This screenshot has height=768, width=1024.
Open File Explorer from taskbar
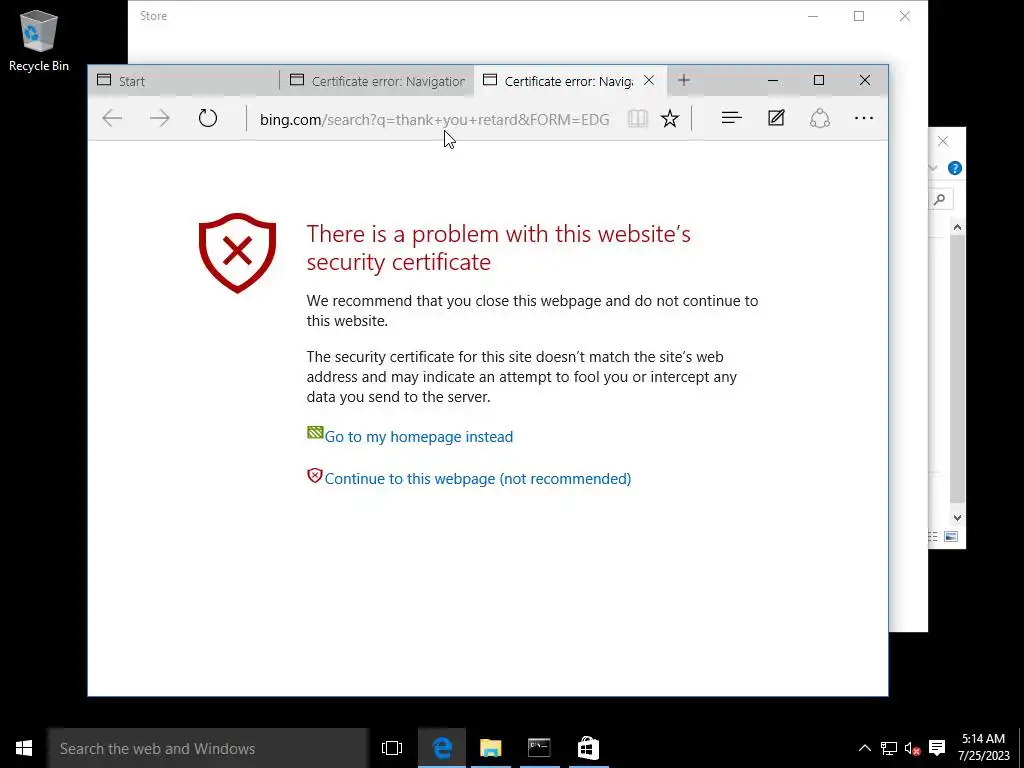(x=490, y=748)
